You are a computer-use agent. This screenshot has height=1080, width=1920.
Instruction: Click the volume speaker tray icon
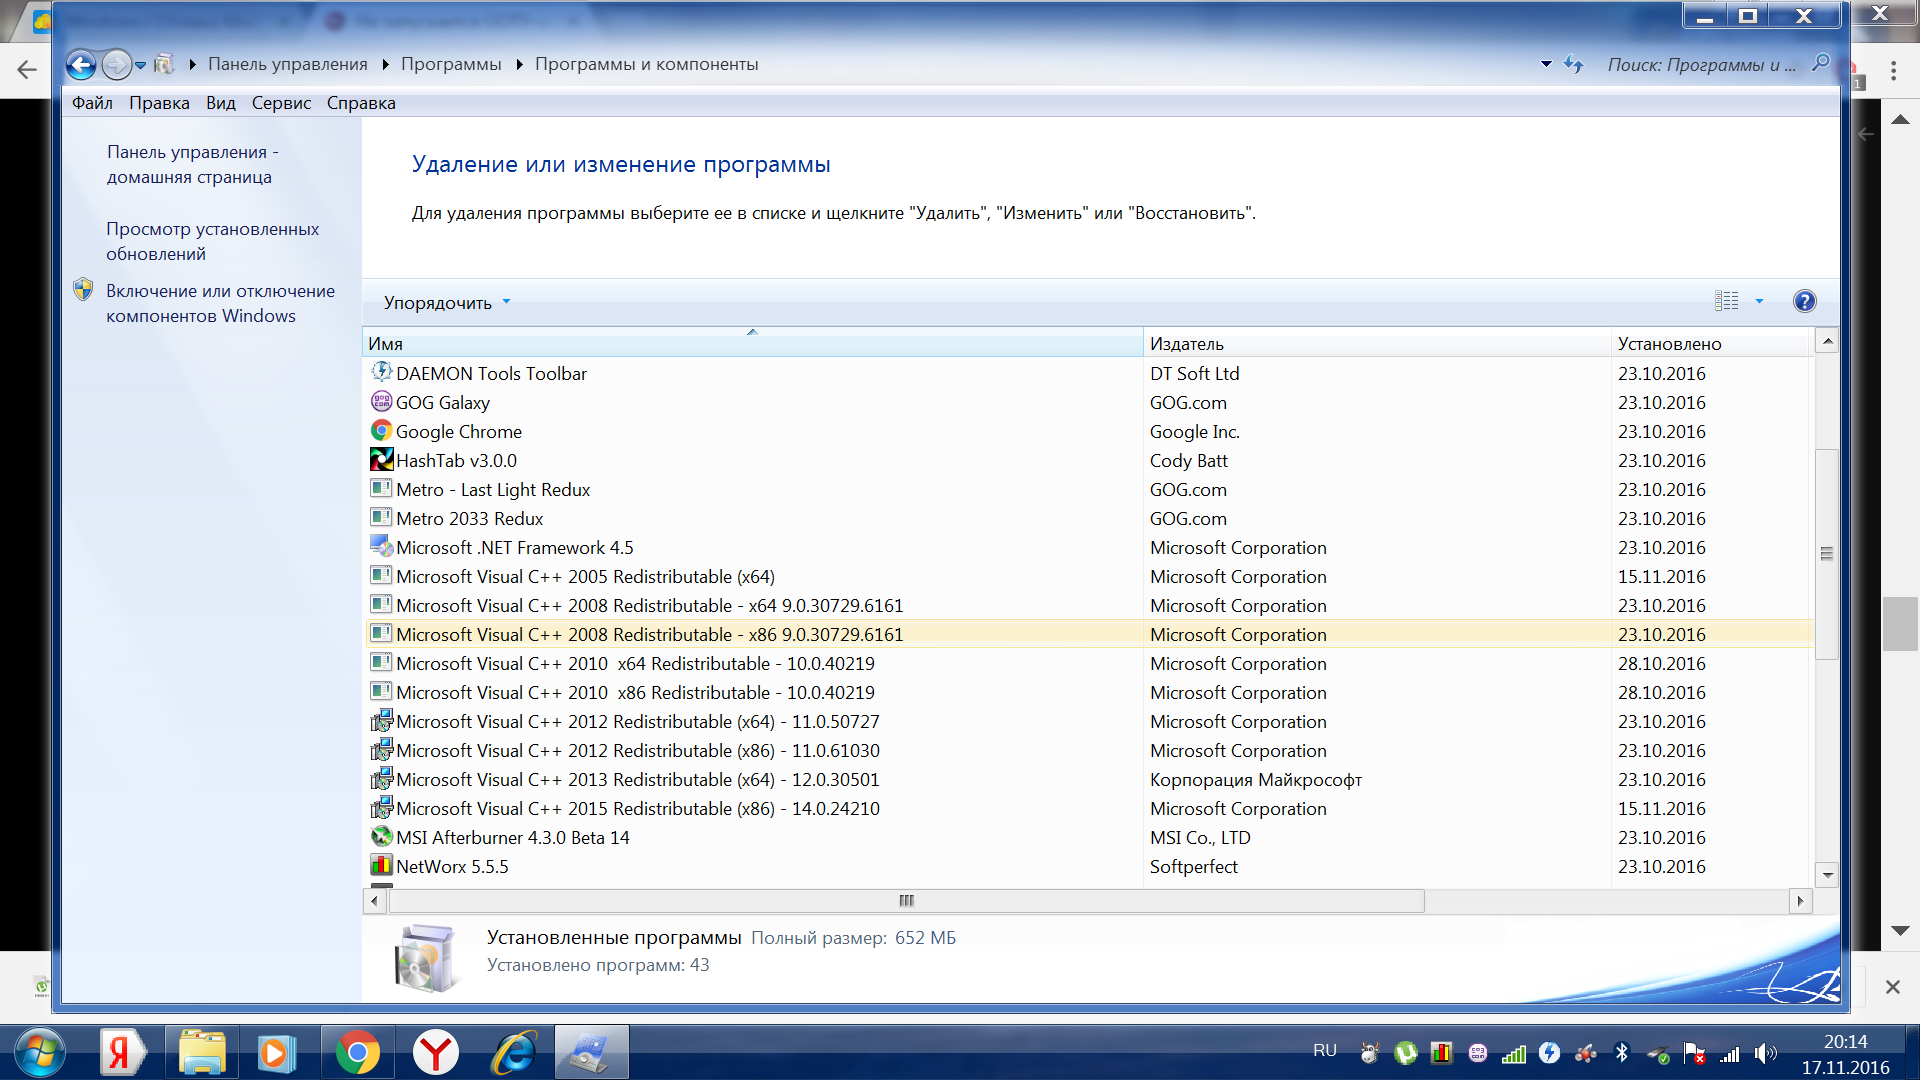click(1765, 1053)
